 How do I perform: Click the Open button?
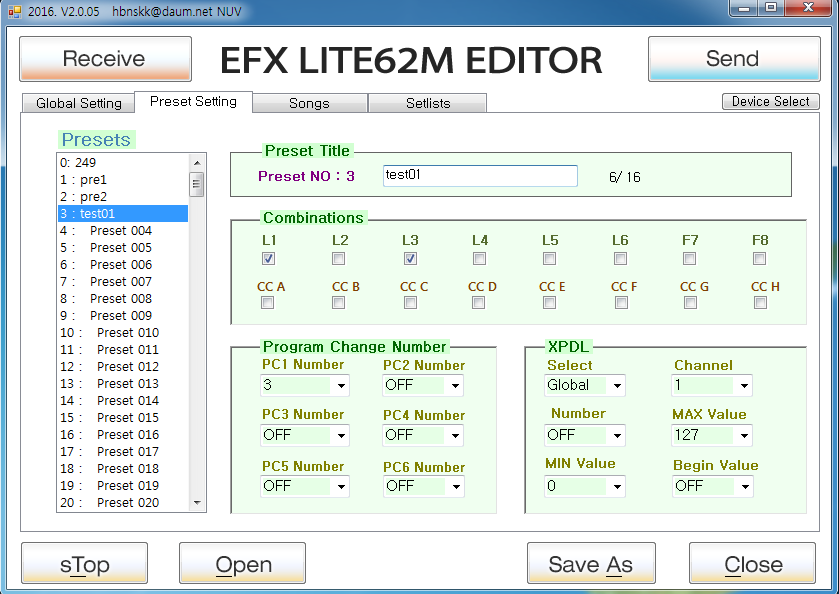242,563
